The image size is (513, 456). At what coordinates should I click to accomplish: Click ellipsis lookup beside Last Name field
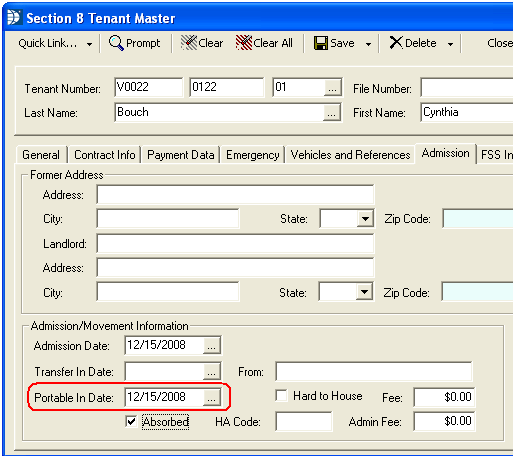[331, 112]
